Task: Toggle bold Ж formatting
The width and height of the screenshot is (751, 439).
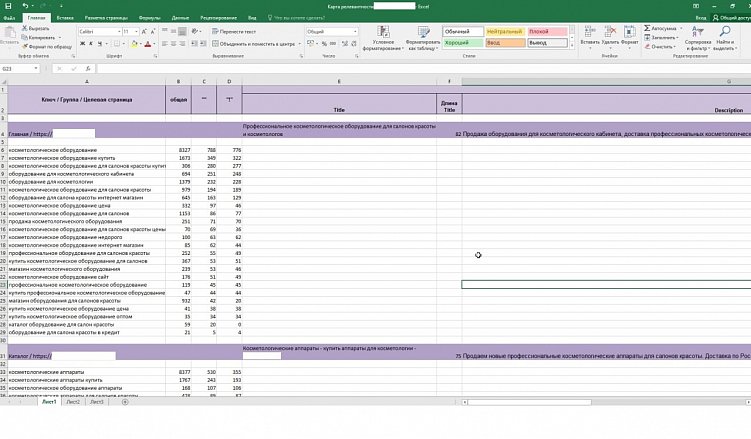Action: [x=82, y=44]
